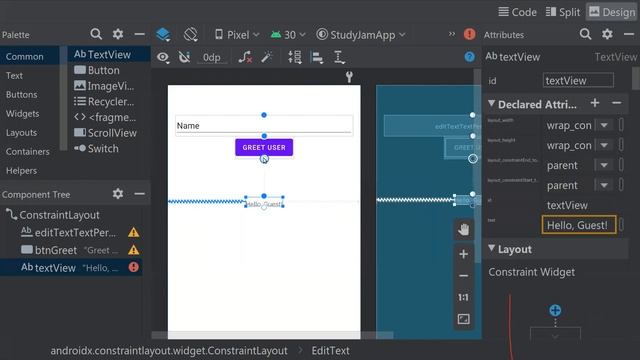
Task: Switch to Design view
Action: (612, 12)
